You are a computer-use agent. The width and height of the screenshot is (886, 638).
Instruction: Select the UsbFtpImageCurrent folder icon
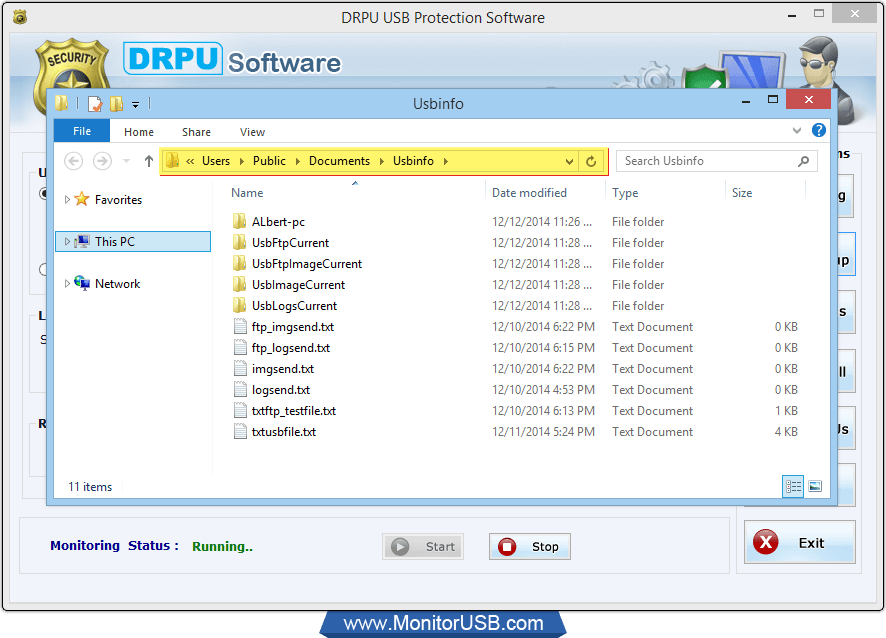coord(240,263)
